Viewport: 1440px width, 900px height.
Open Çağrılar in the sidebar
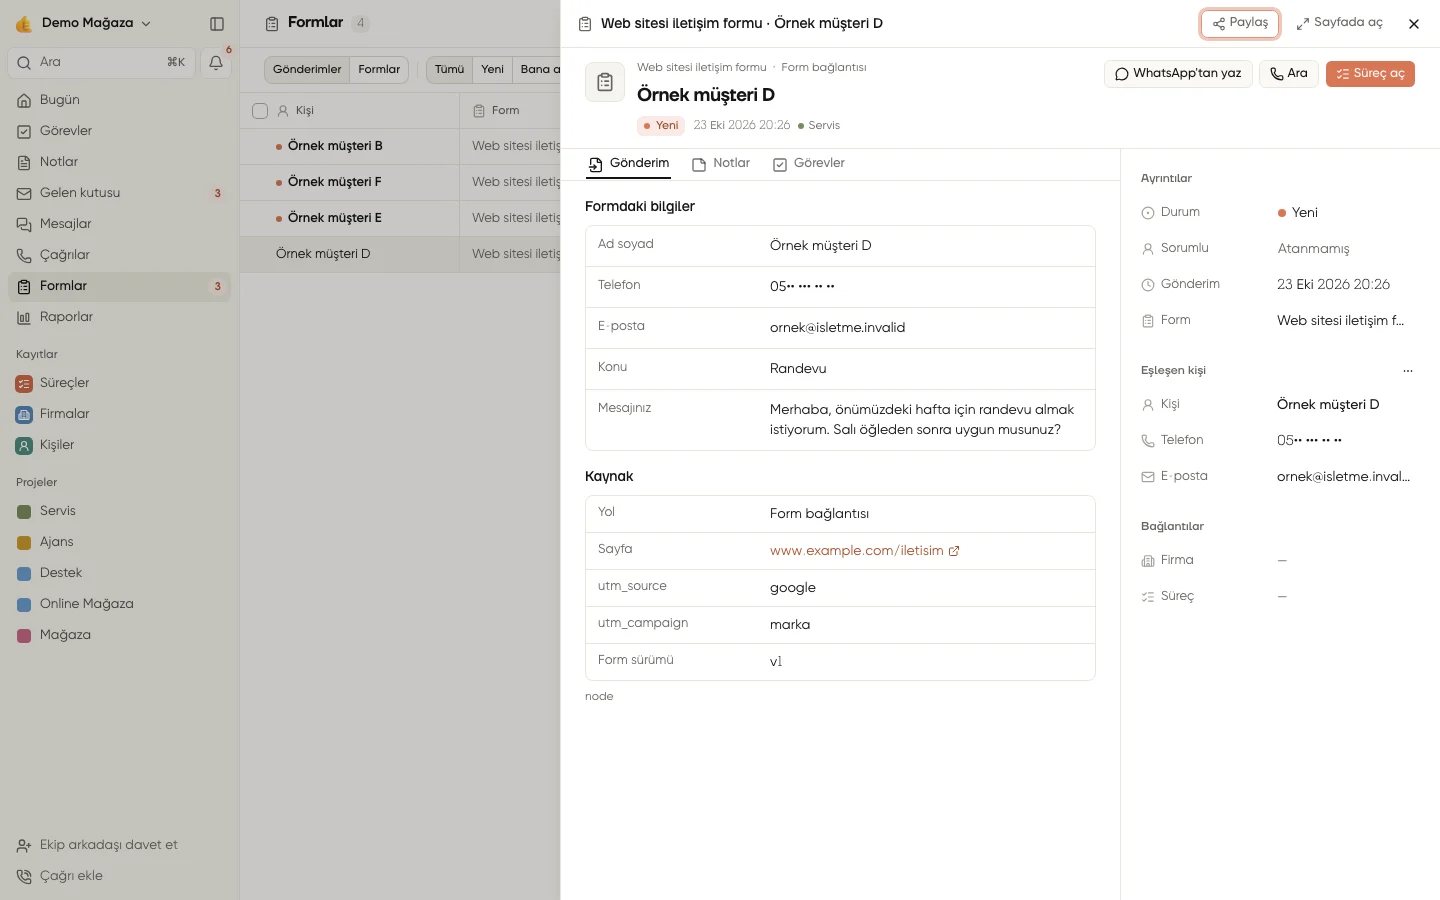point(119,255)
